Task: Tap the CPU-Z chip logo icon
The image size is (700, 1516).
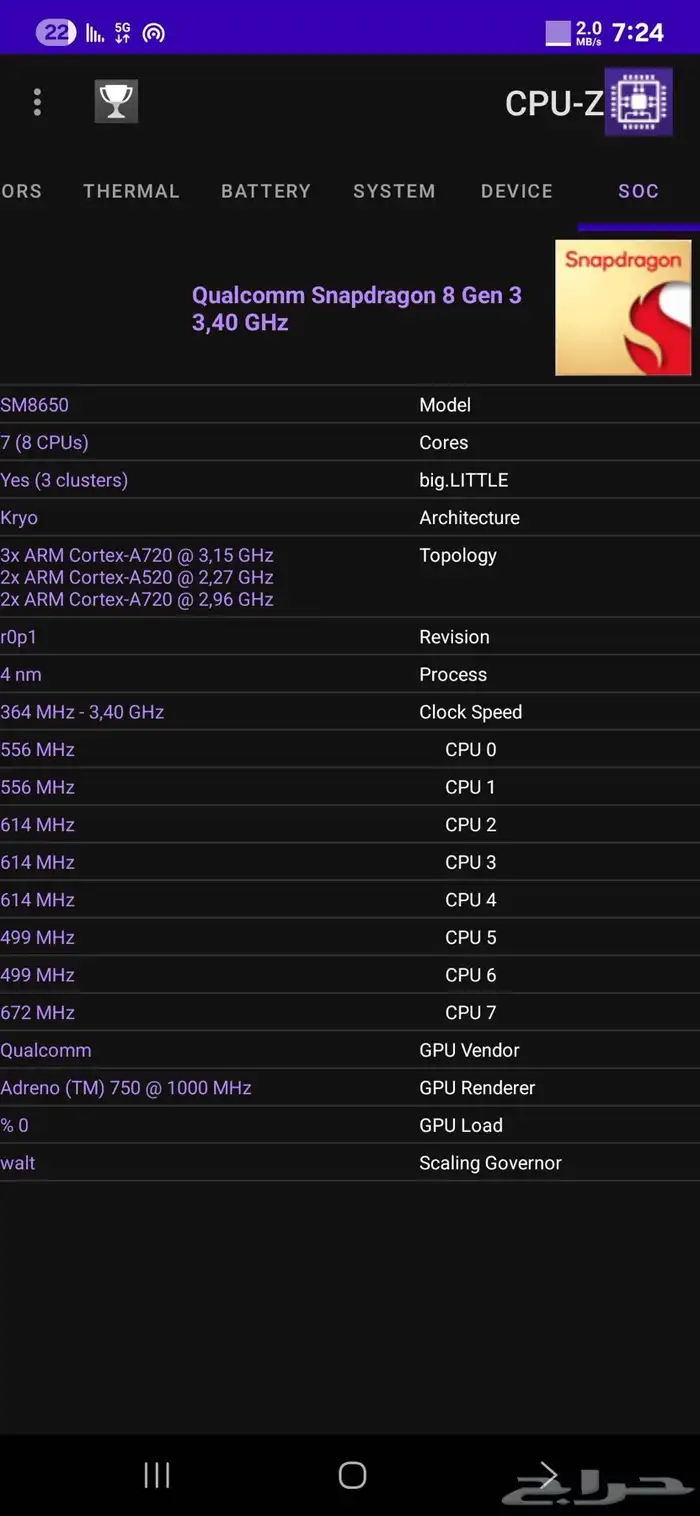Action: pyautogui.click(x=638, y=102)
